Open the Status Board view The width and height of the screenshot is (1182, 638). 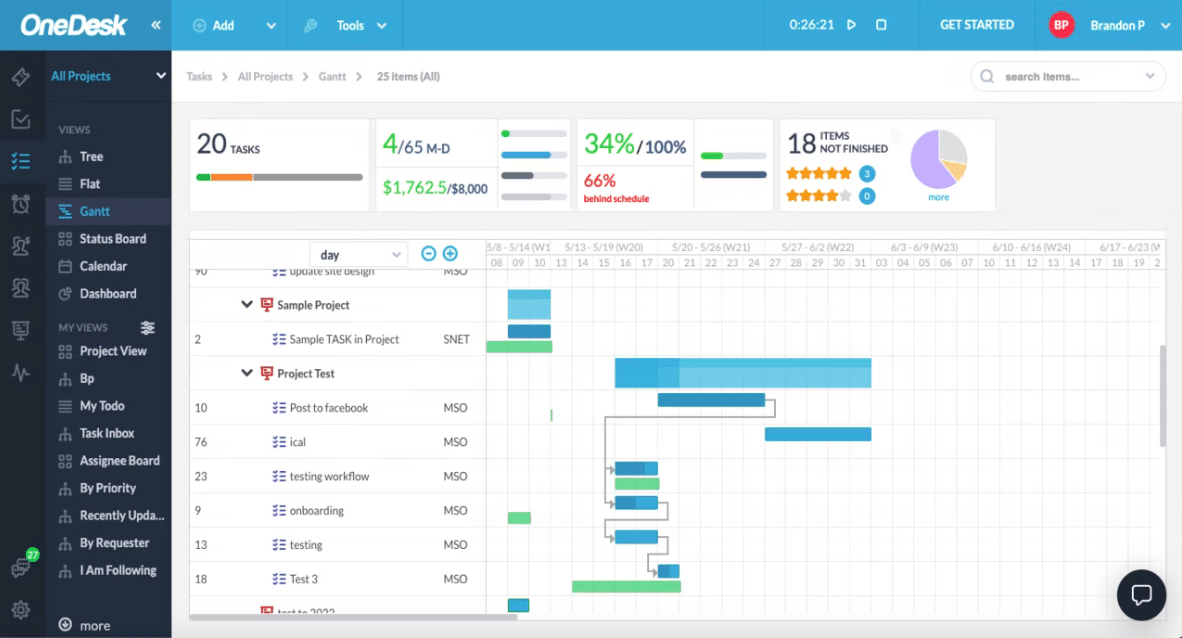click(112, 239)
